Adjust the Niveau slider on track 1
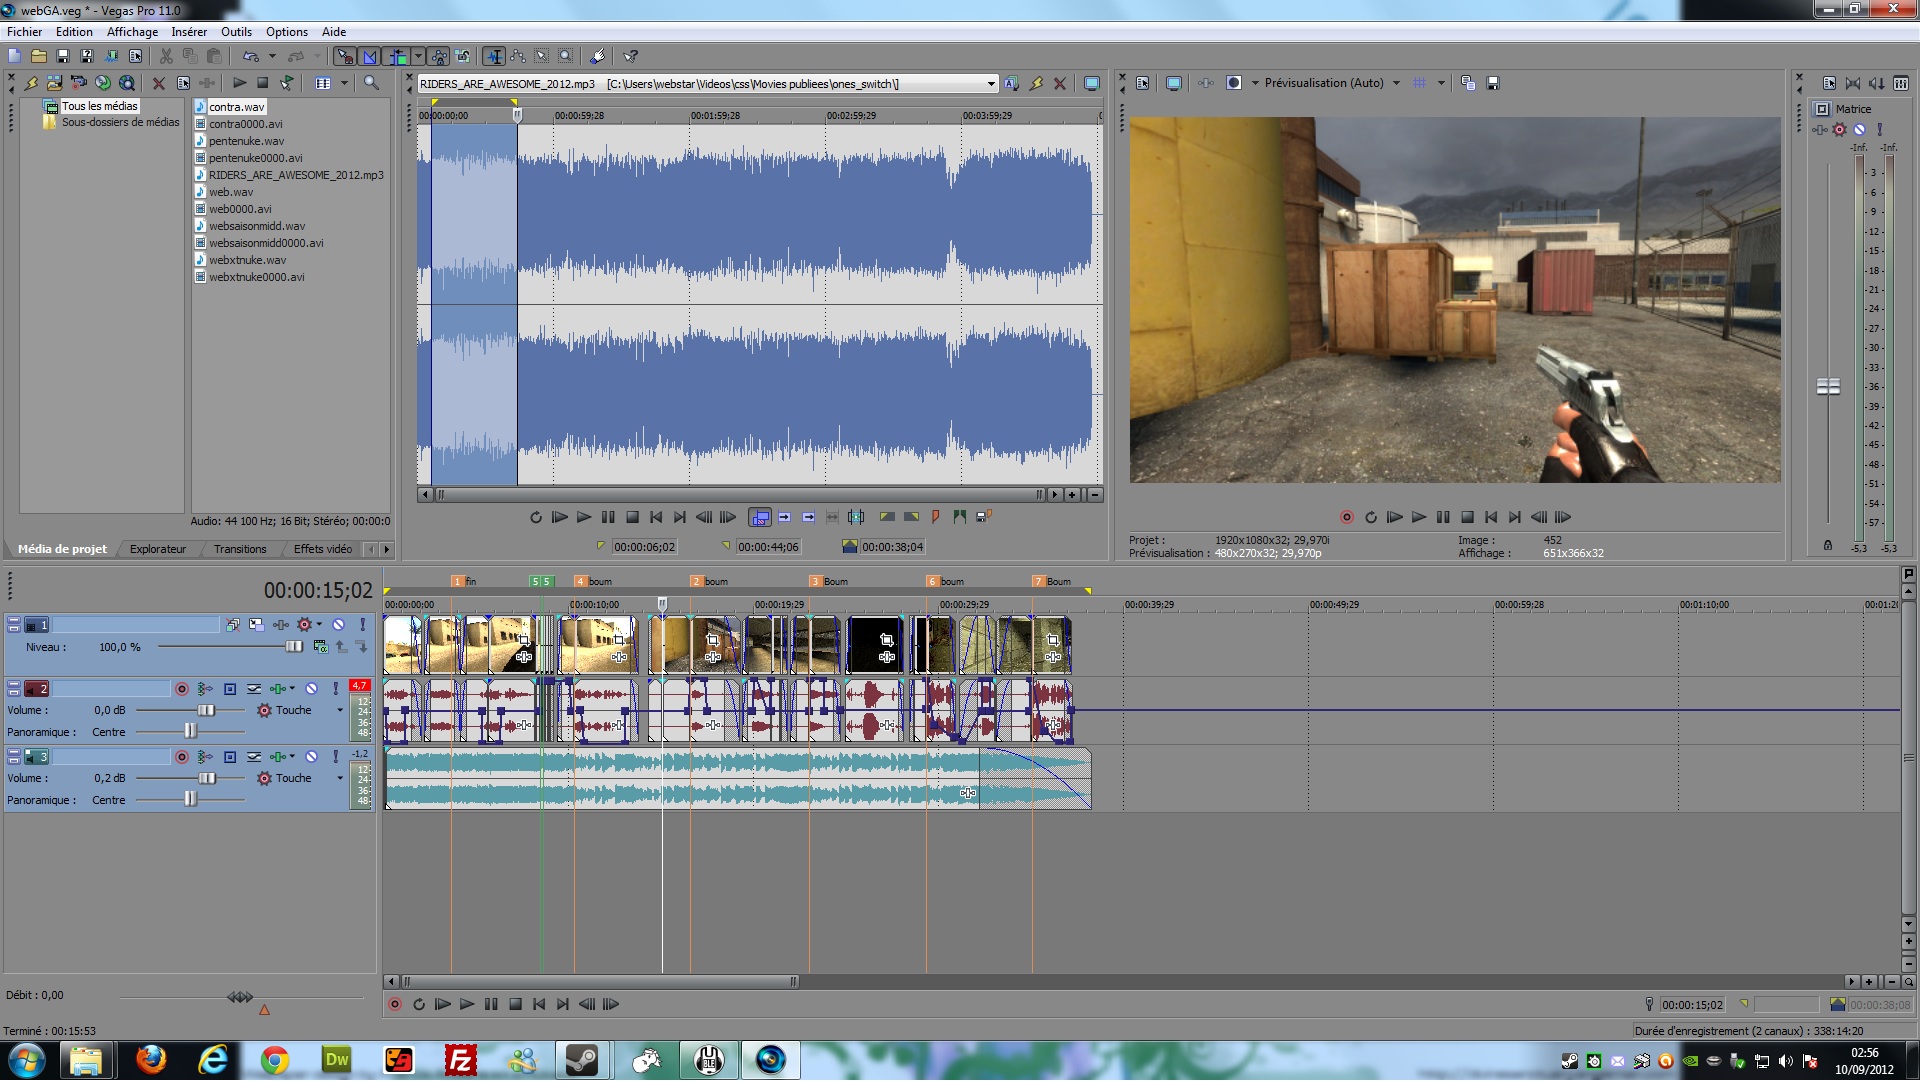 tap(294, 647)
